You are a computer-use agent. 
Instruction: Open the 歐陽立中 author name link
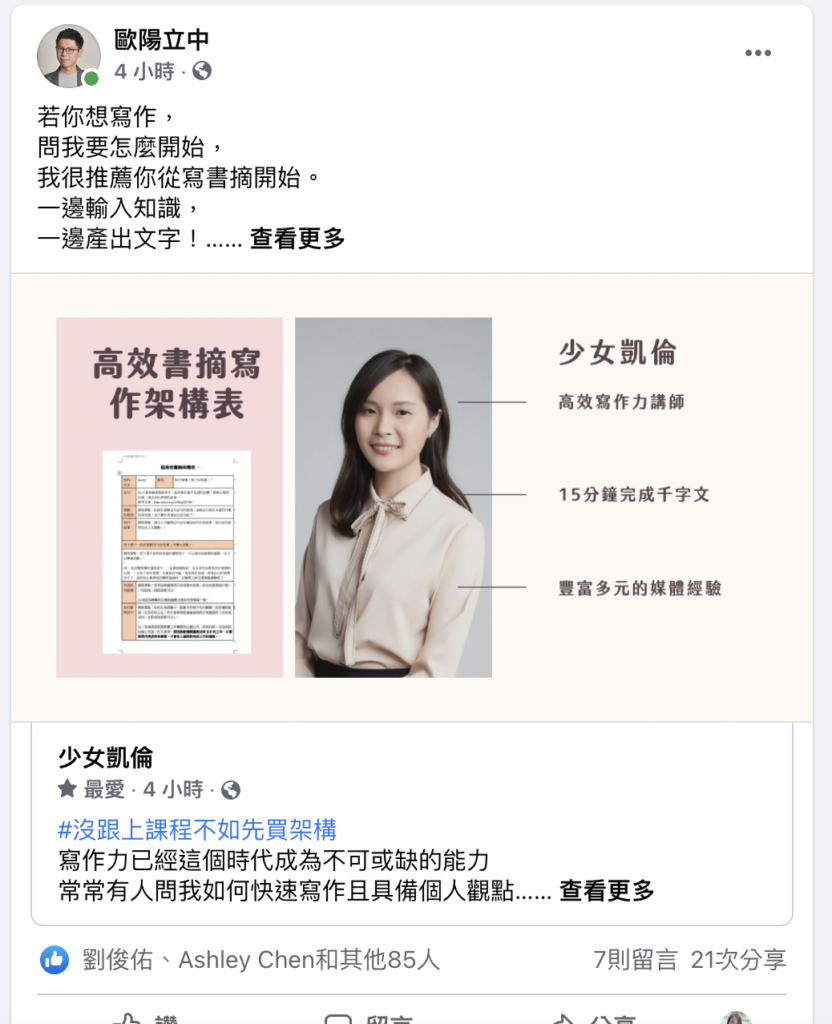[161, 40]
